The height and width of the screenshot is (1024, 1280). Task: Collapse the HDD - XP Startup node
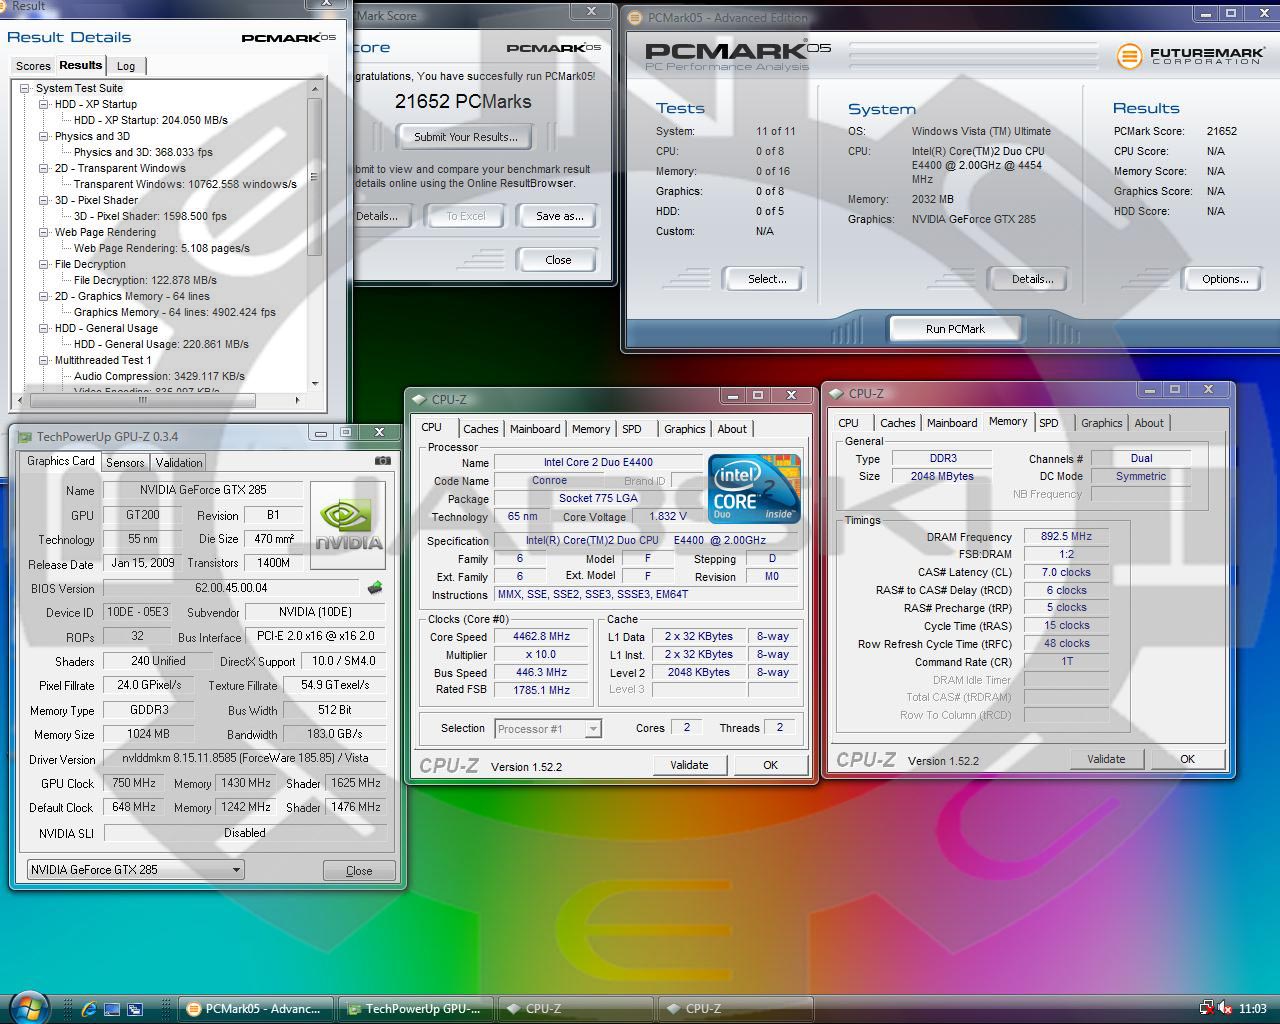[44, 104]
